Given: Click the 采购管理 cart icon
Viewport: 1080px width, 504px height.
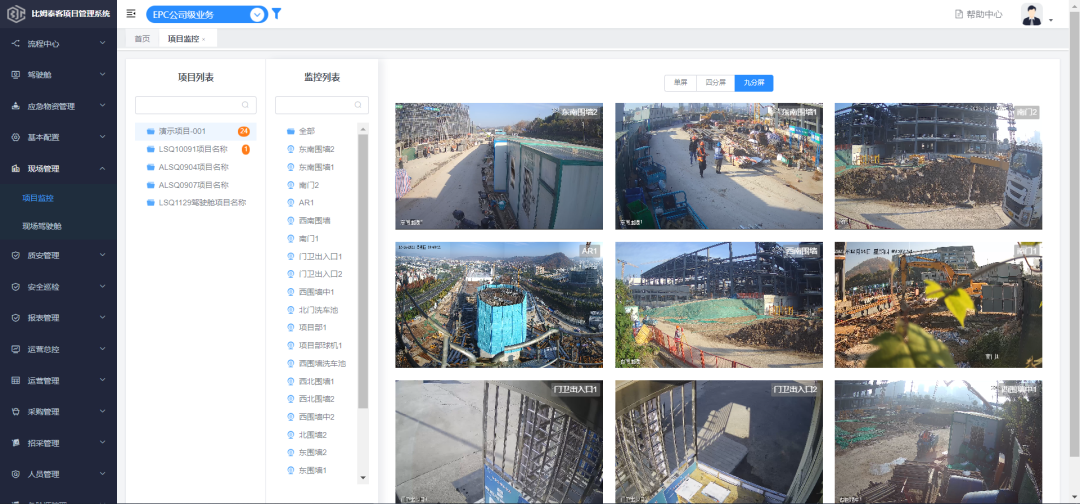Looking at the screenshot, I should point(15,412).
